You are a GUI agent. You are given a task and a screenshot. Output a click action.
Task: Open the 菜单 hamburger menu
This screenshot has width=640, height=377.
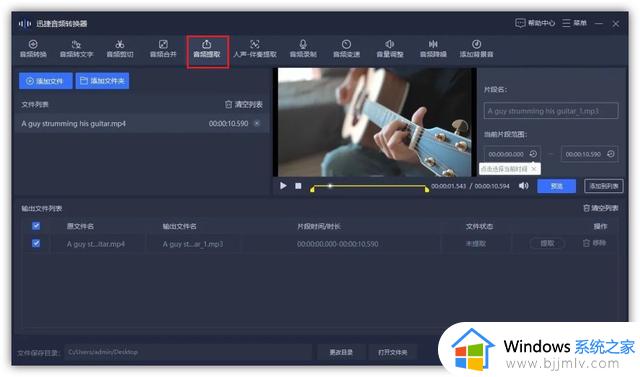point(574,23)
